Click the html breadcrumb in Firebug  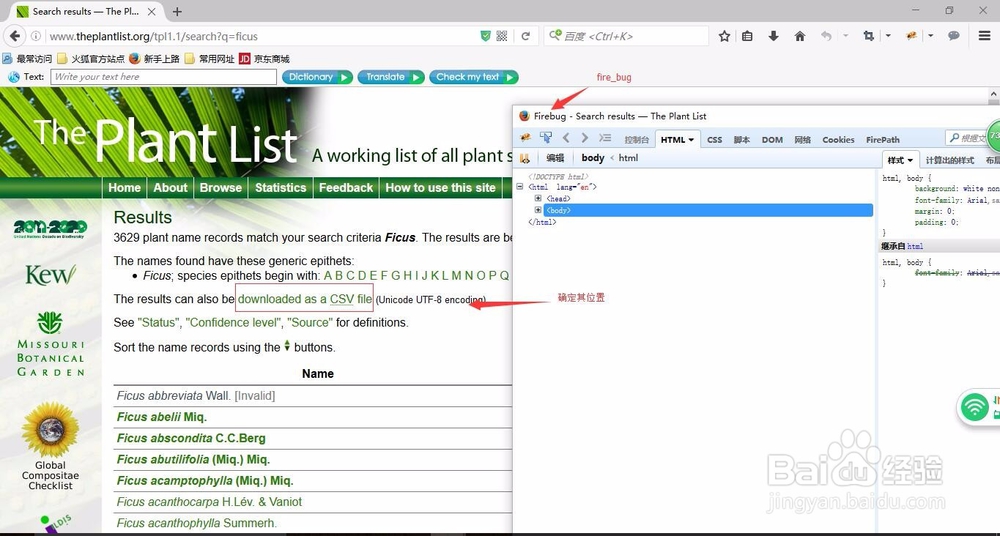click(628, 158)
